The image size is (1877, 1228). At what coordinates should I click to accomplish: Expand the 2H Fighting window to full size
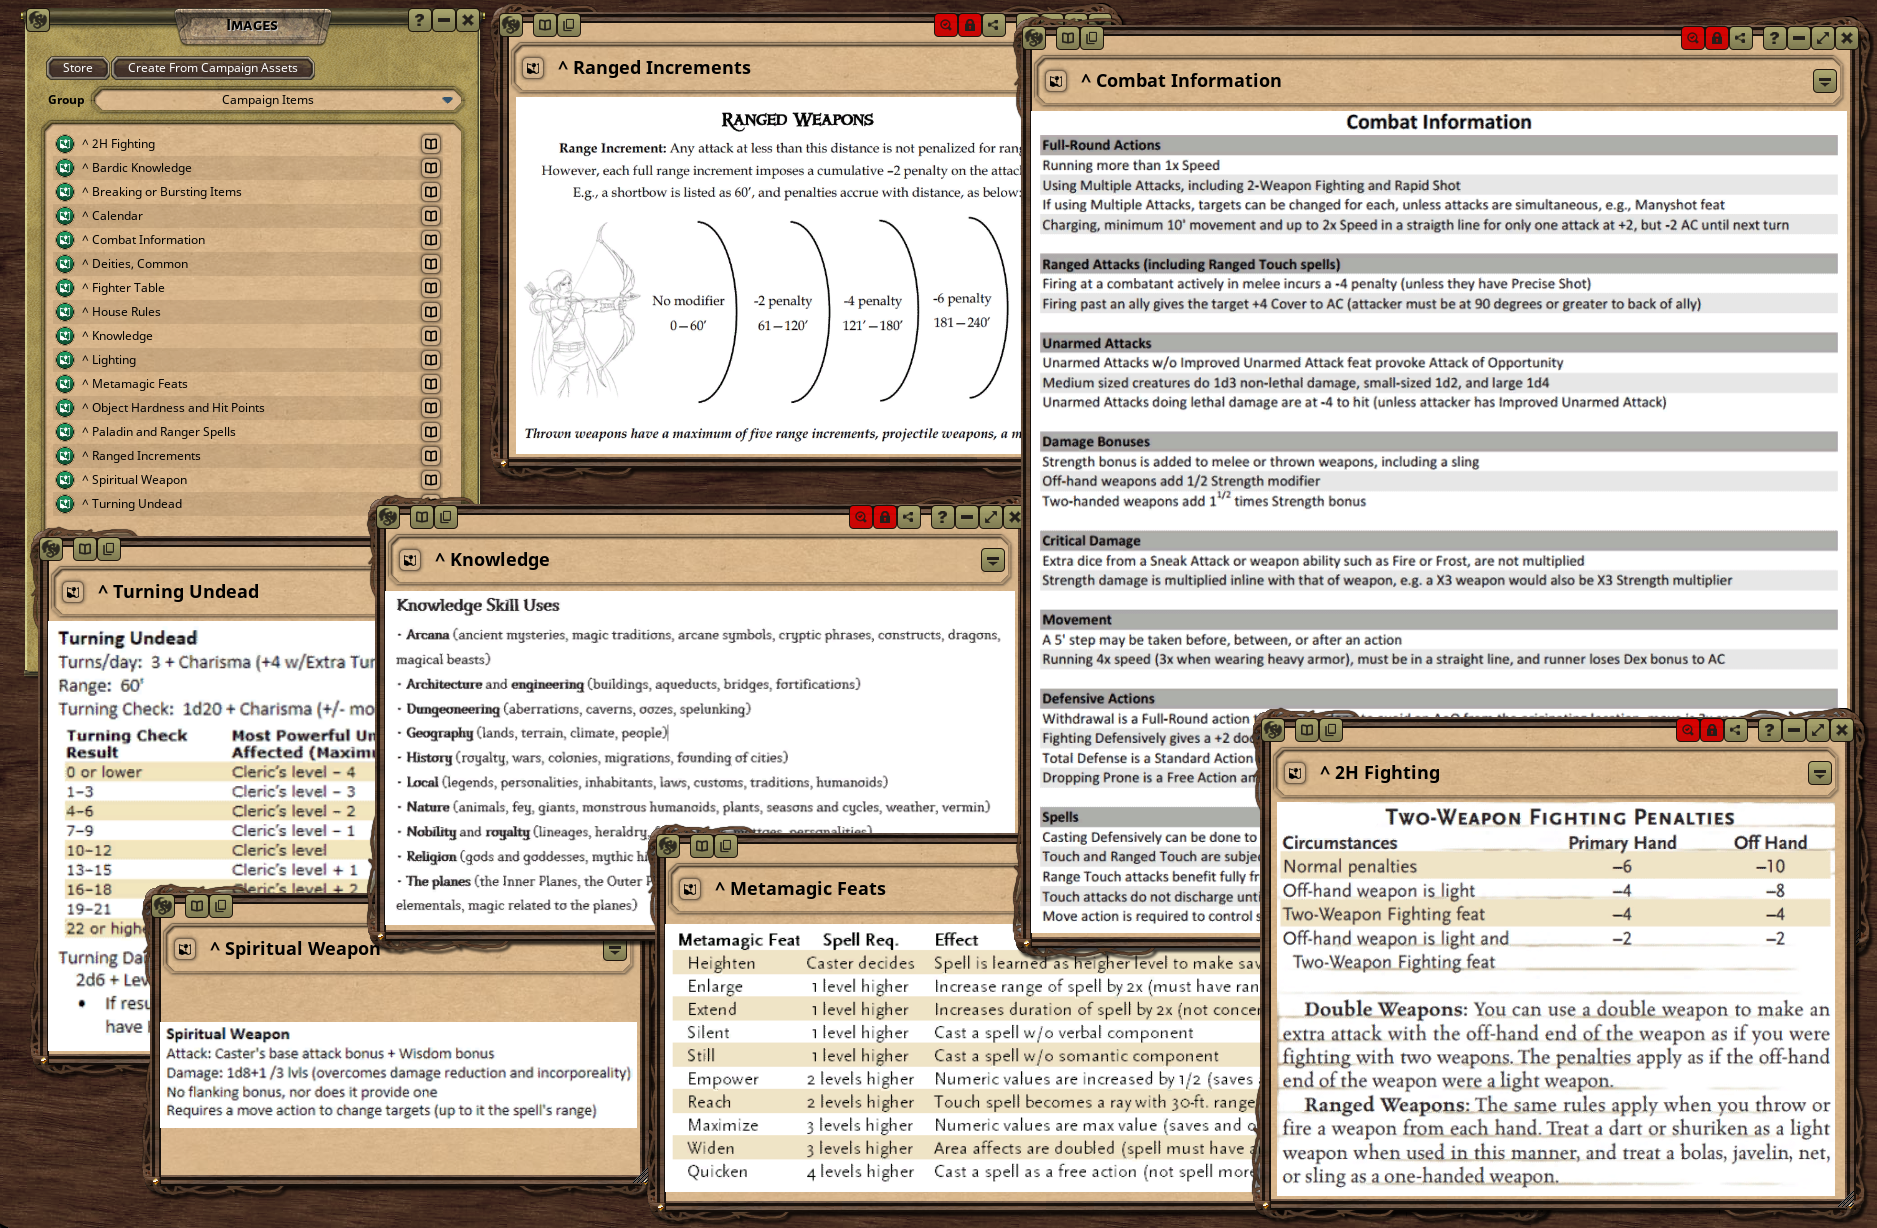click(x=1818, y=730)
